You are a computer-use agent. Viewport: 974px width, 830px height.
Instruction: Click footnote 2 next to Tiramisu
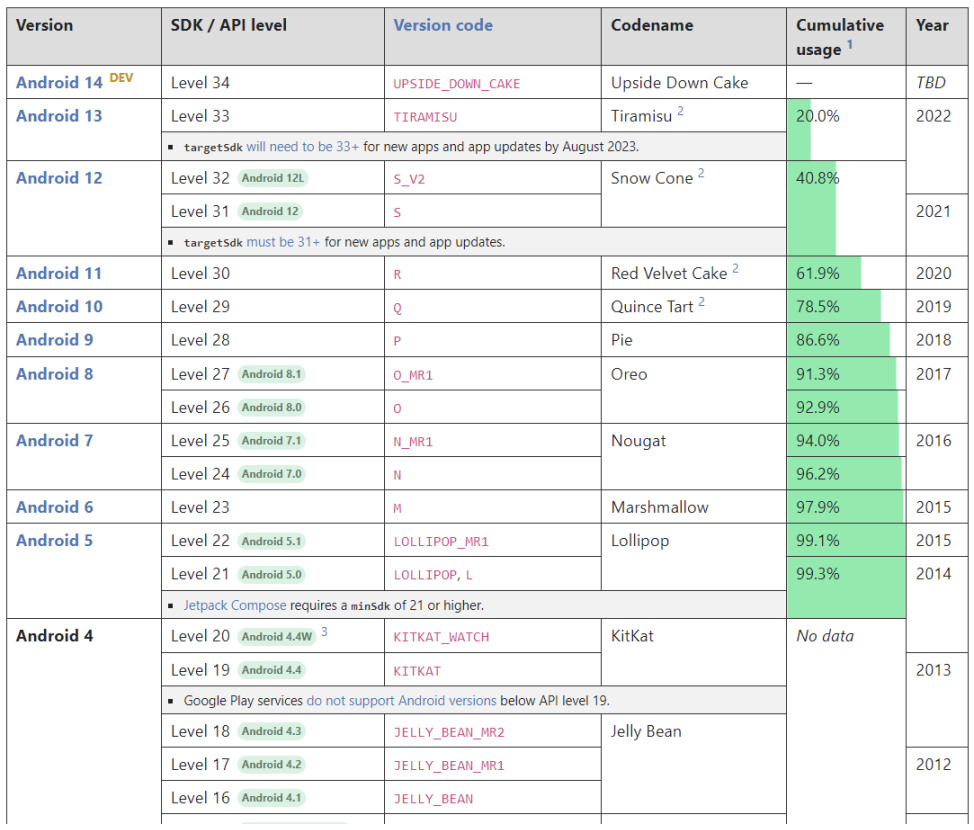click(680, 111)
